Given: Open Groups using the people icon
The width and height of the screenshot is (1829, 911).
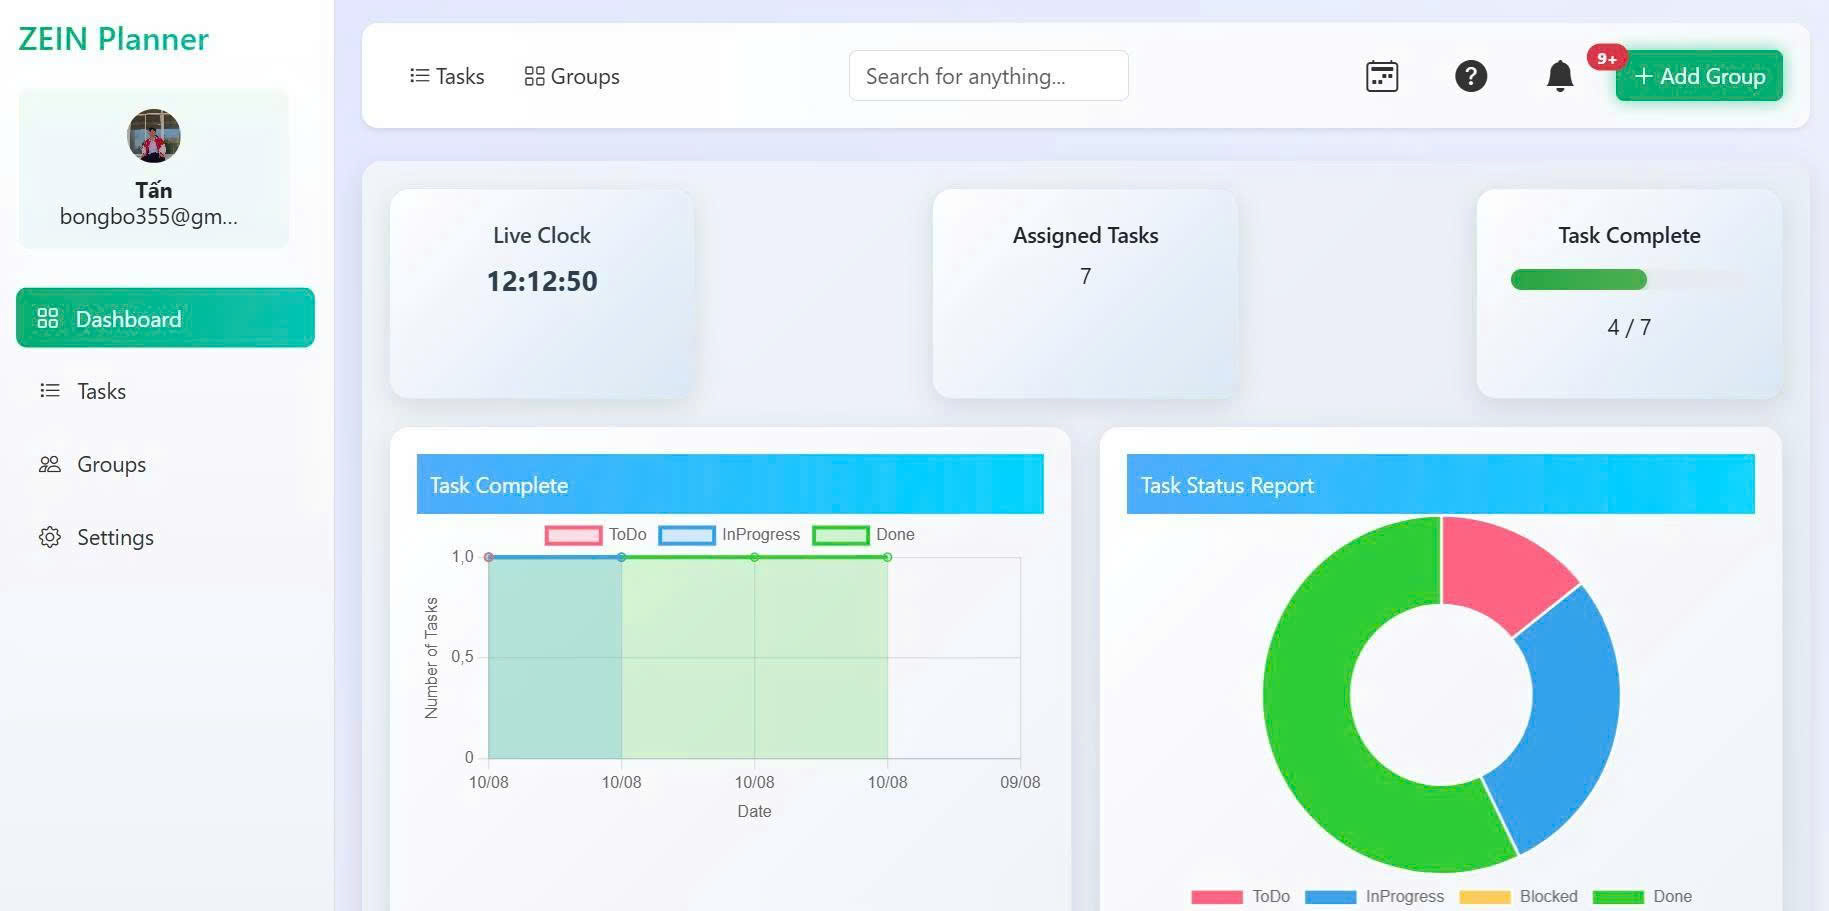Looking at the screenshot, I should click(x=49, y=464).
